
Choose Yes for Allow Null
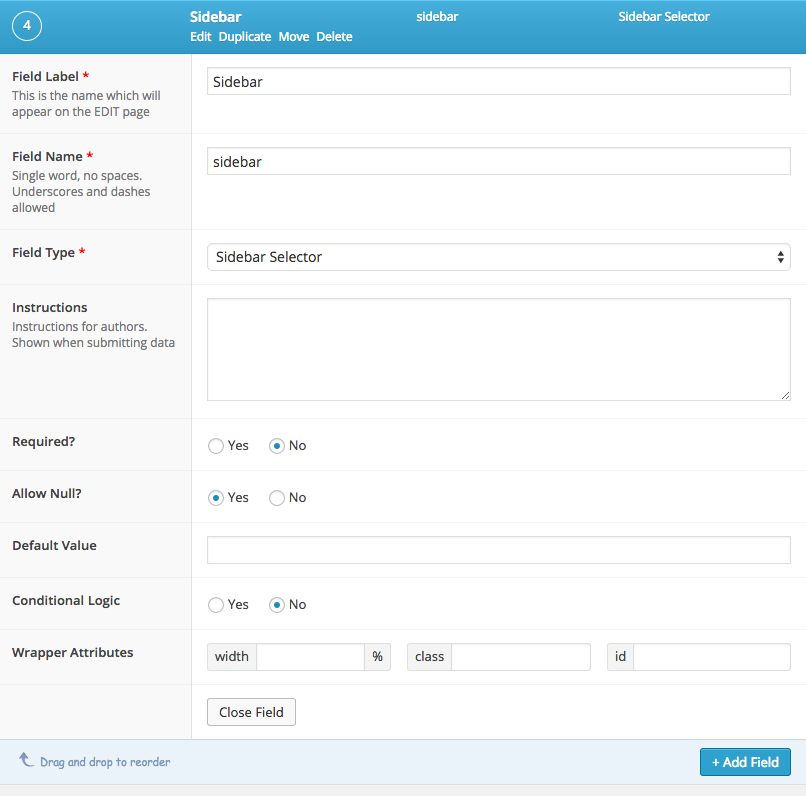coord(216,497)
